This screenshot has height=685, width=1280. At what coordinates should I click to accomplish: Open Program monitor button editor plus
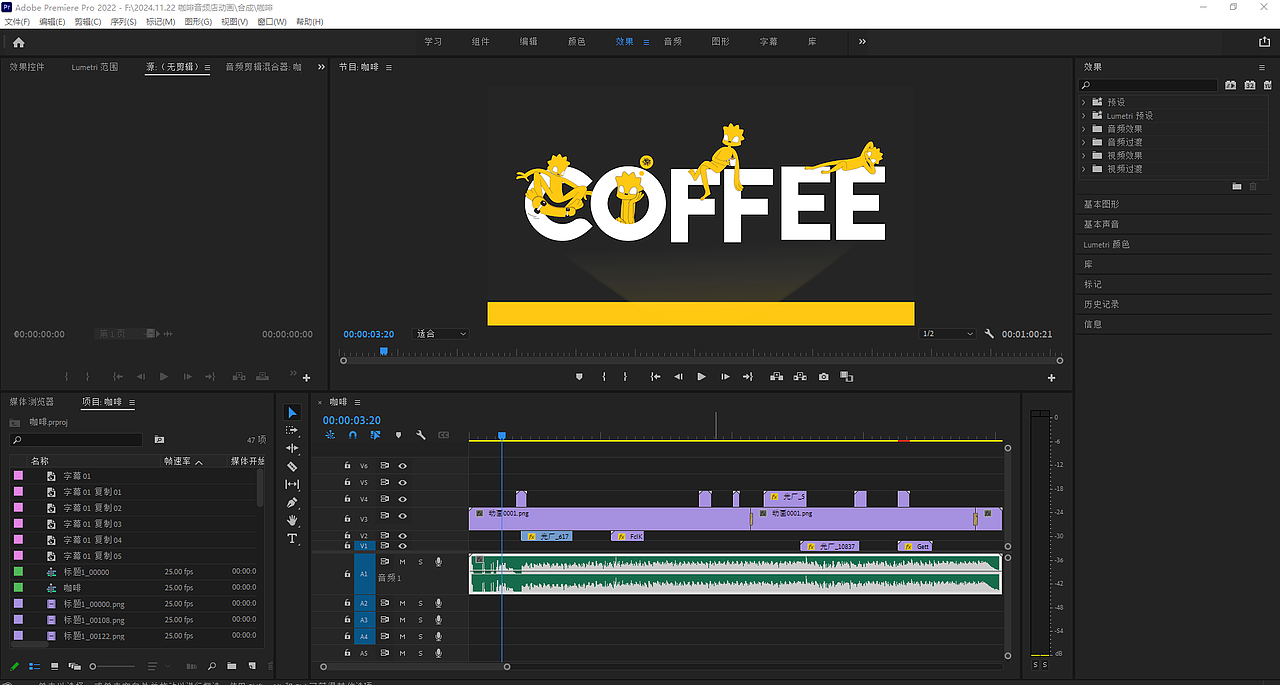click(x=1051, y=378)
